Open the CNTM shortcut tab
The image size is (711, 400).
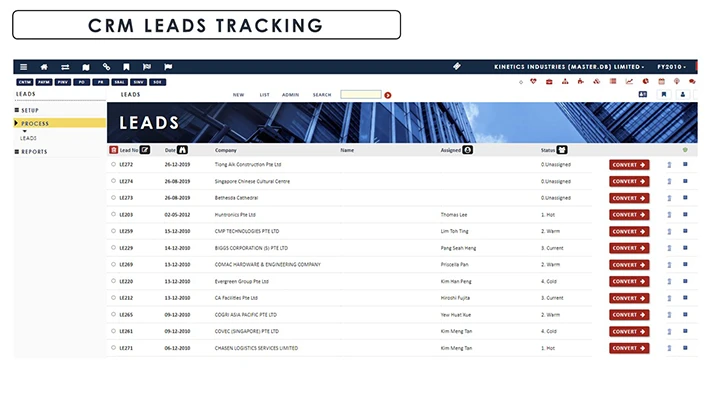click(24, 82)
